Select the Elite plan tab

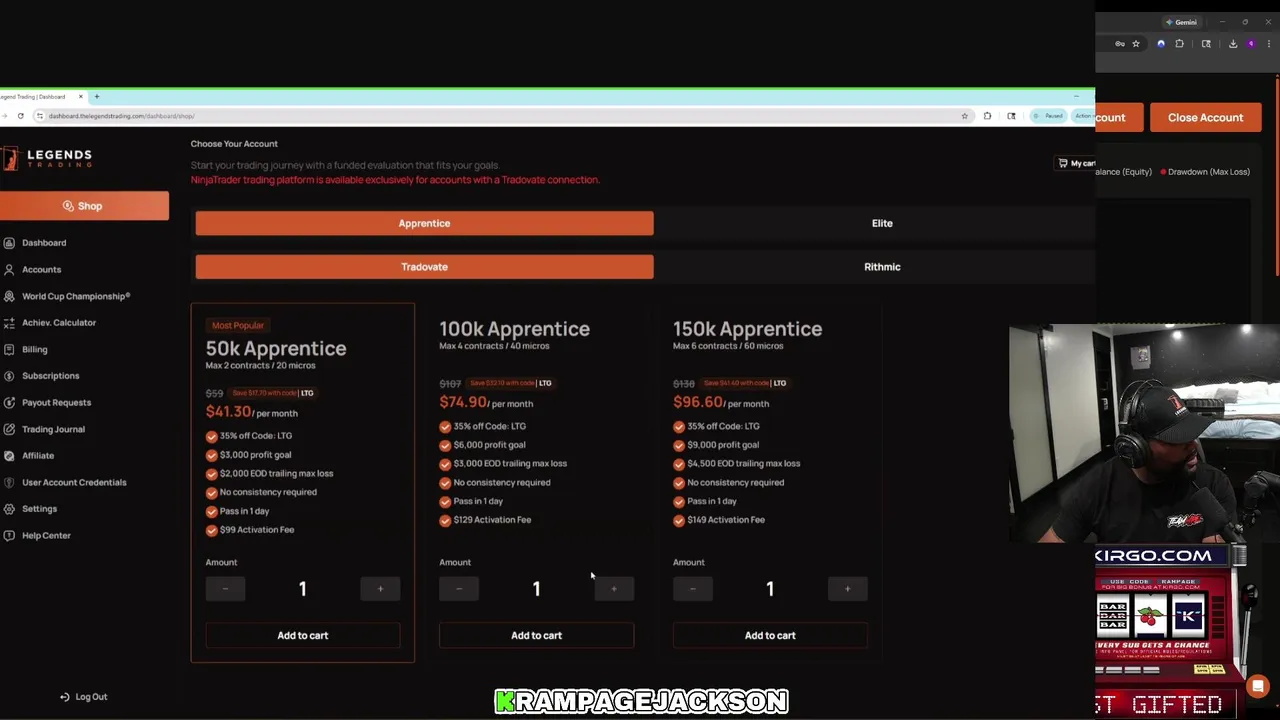pyautogui.click(x=882, y=223)
